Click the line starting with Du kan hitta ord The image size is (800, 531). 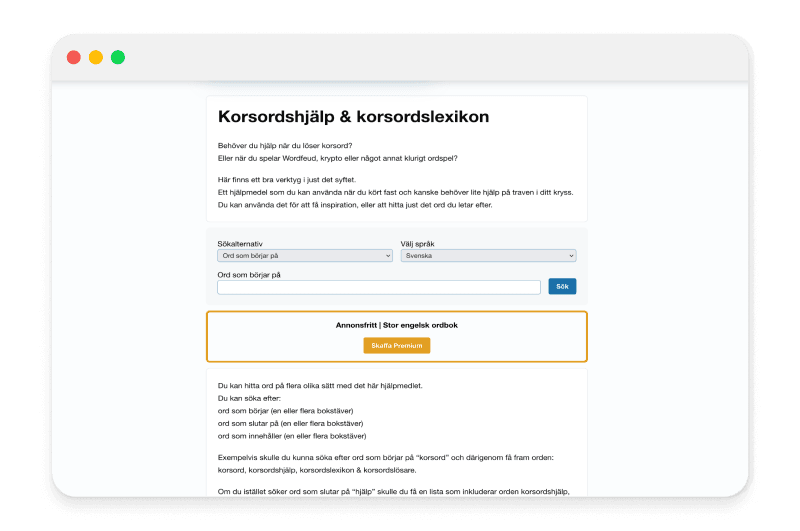[320, 385]
